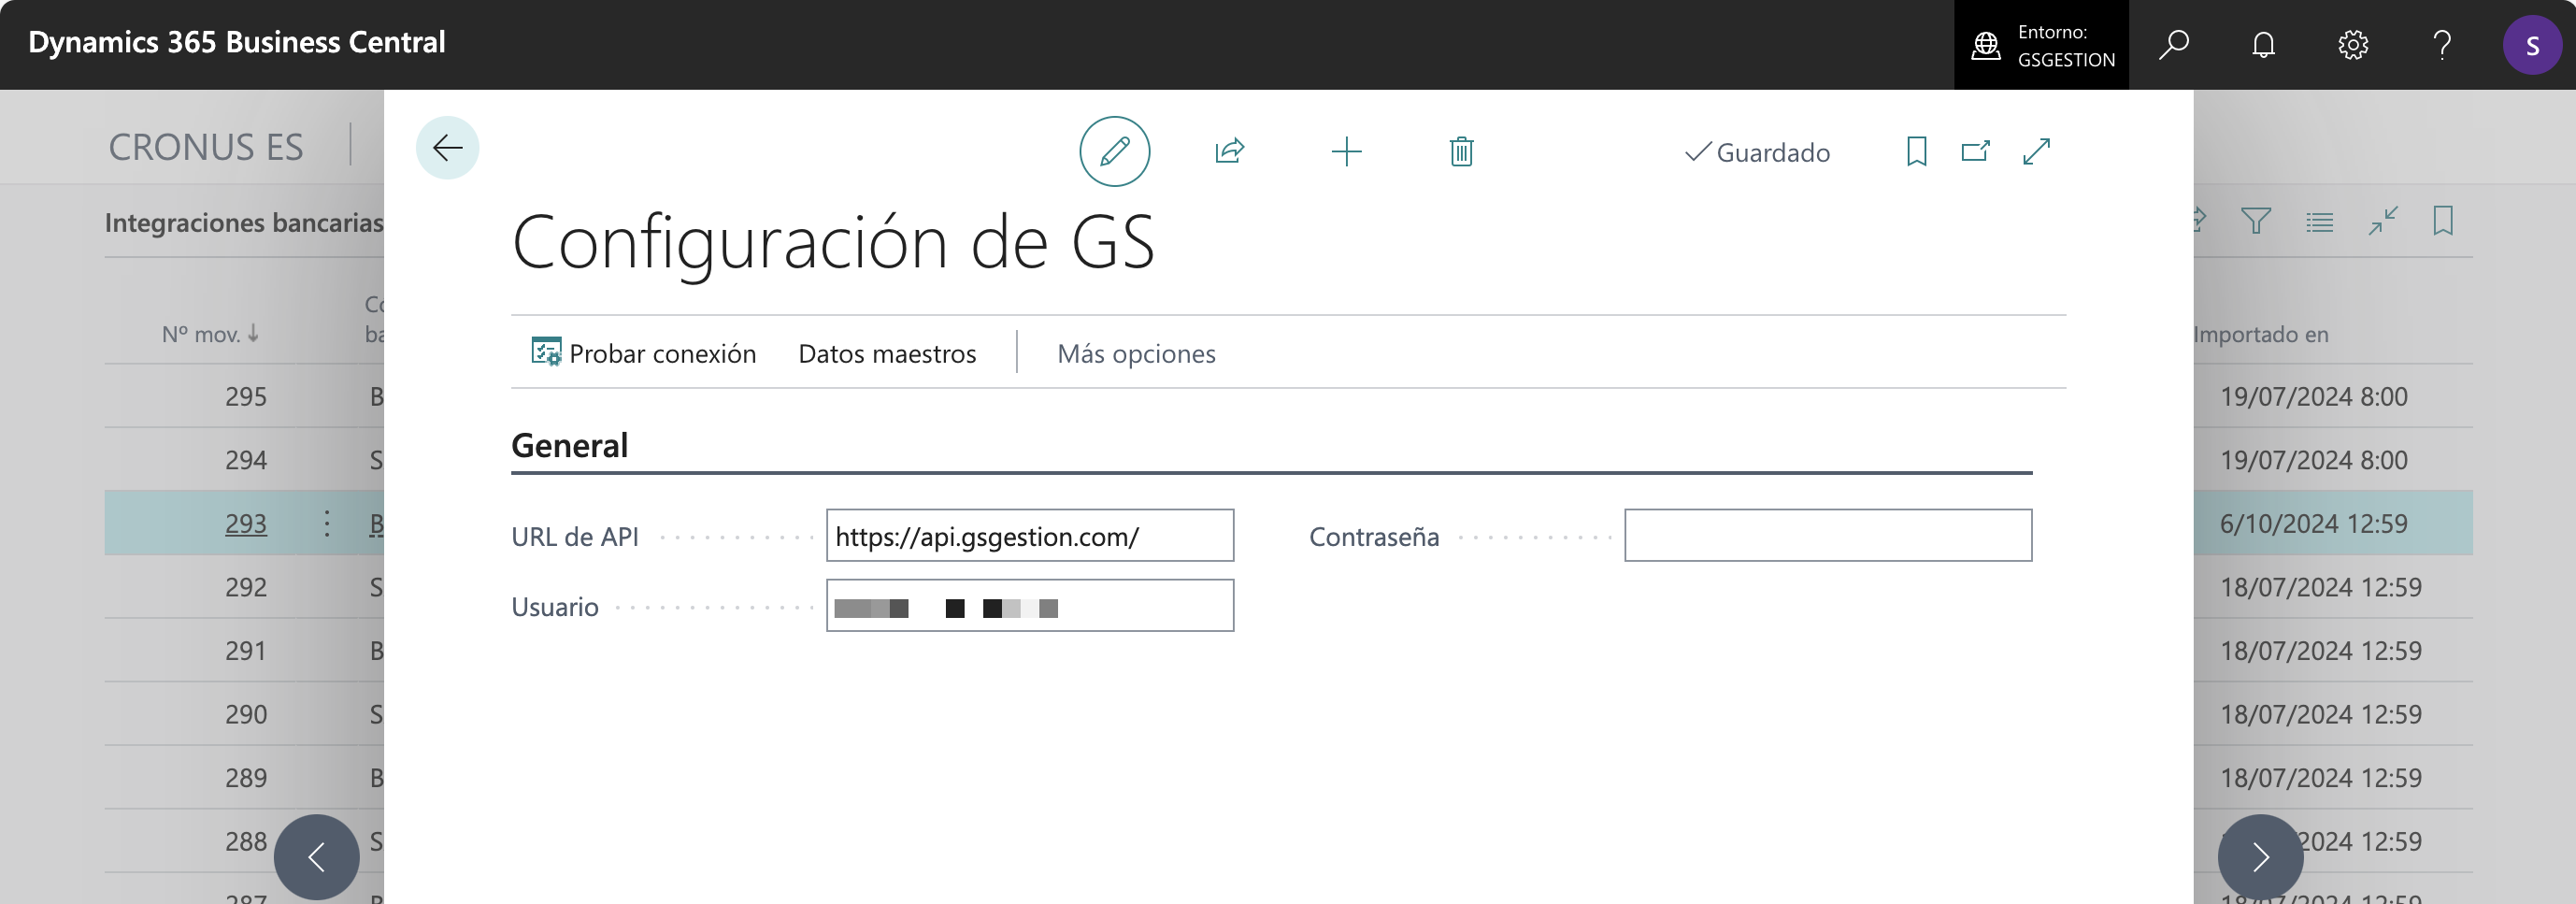2576x904 pixels.
Task: Click Dynamics 365 Business Central title
Action: click(237, 43)
